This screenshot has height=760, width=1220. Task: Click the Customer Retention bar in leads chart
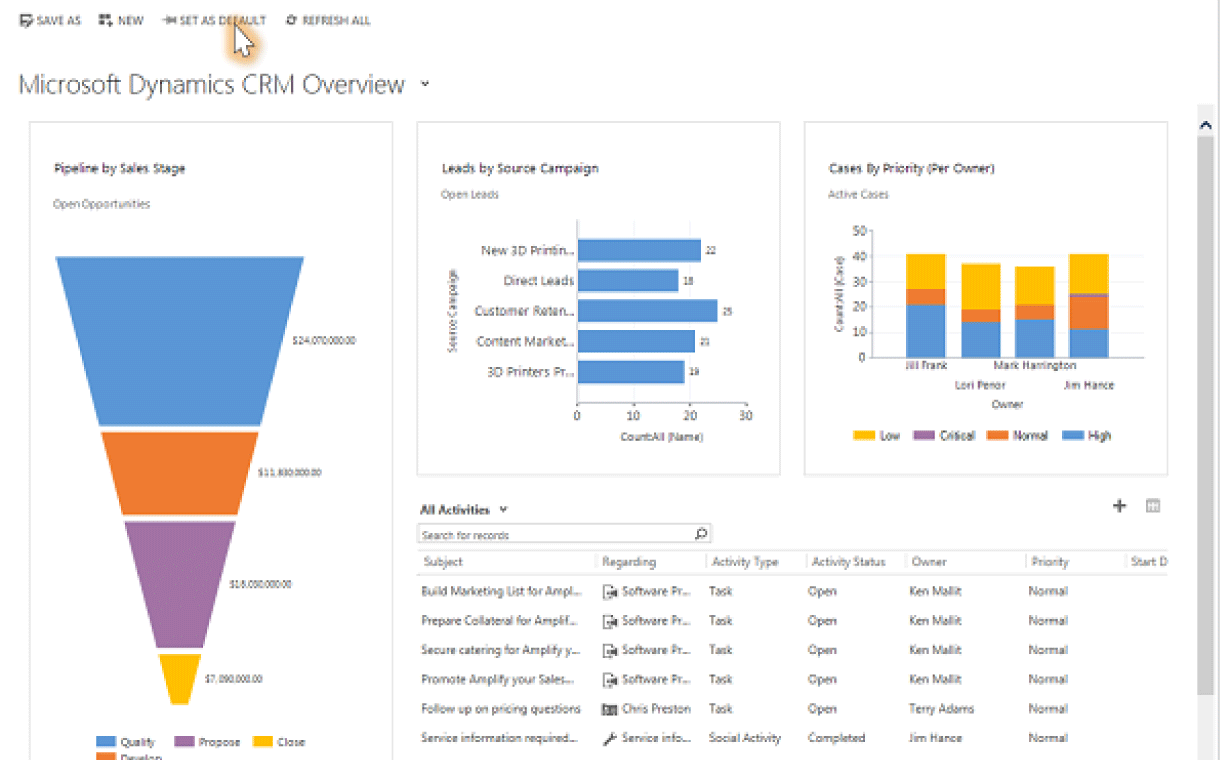647,311
